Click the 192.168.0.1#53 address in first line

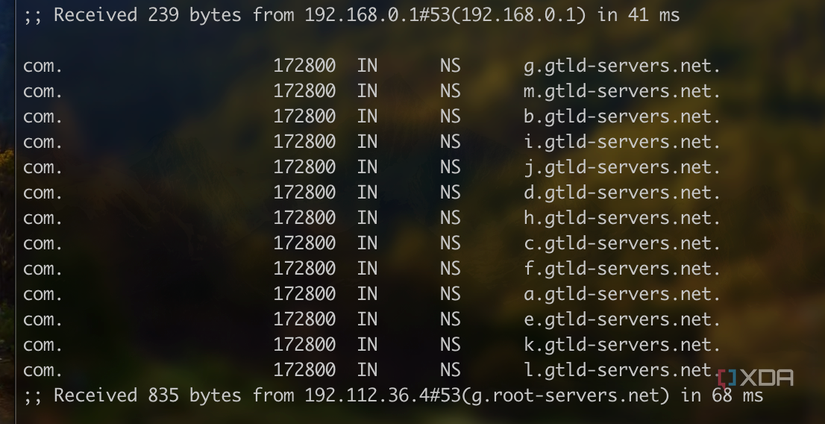[x=377, y=15]
